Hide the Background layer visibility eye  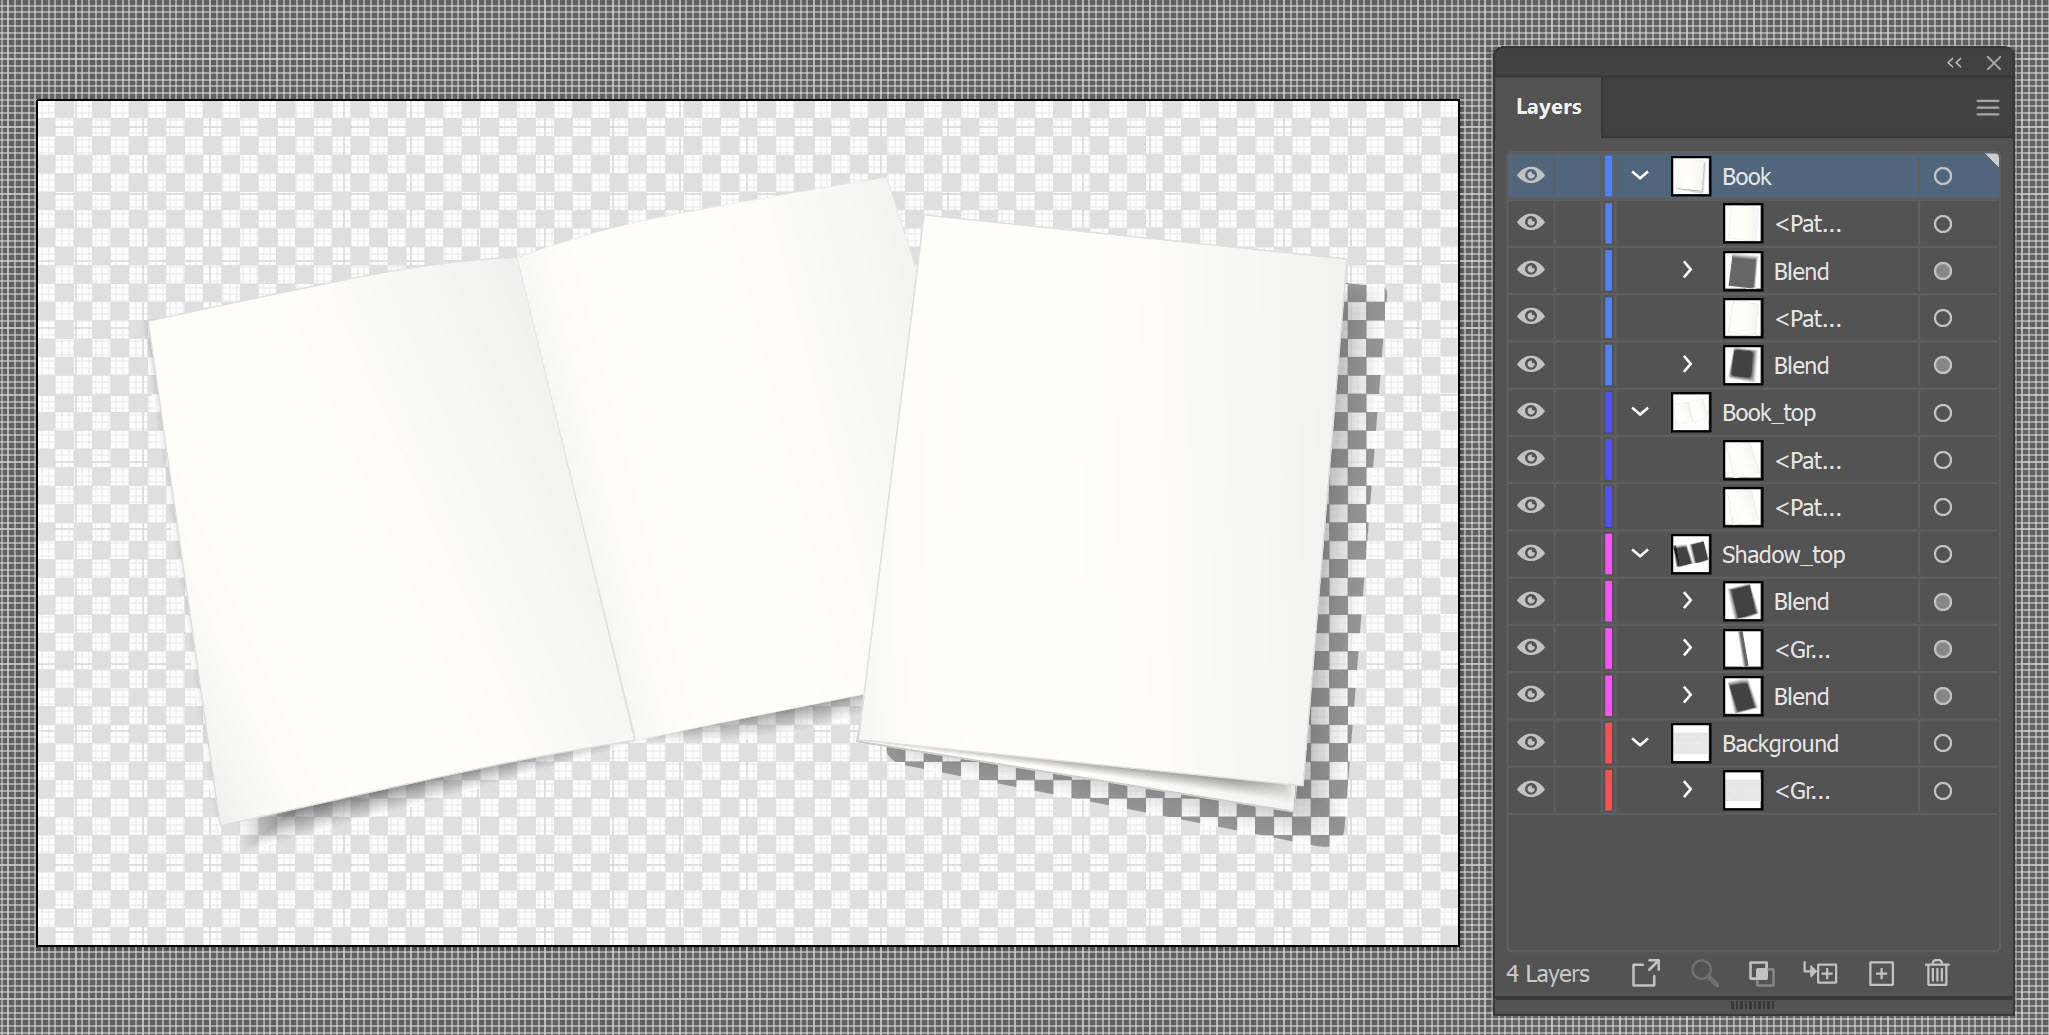[1530, 742]
